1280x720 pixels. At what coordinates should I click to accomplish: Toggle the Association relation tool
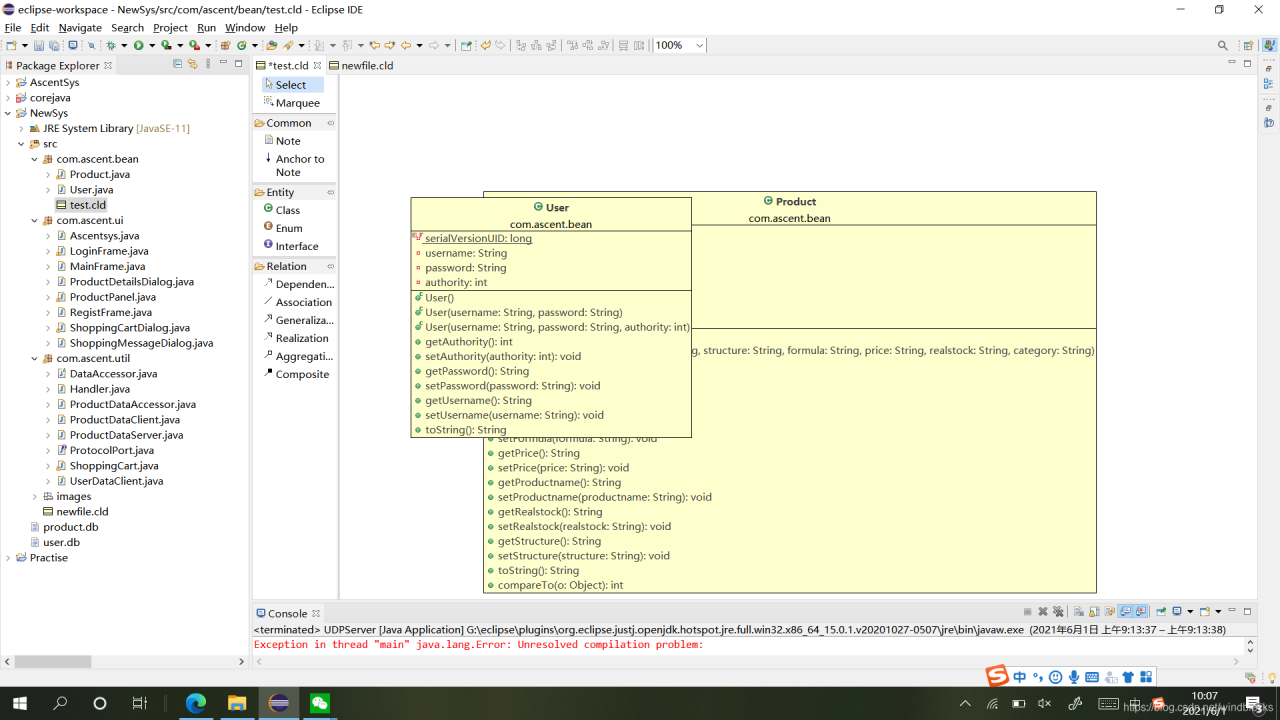[298, 302]
